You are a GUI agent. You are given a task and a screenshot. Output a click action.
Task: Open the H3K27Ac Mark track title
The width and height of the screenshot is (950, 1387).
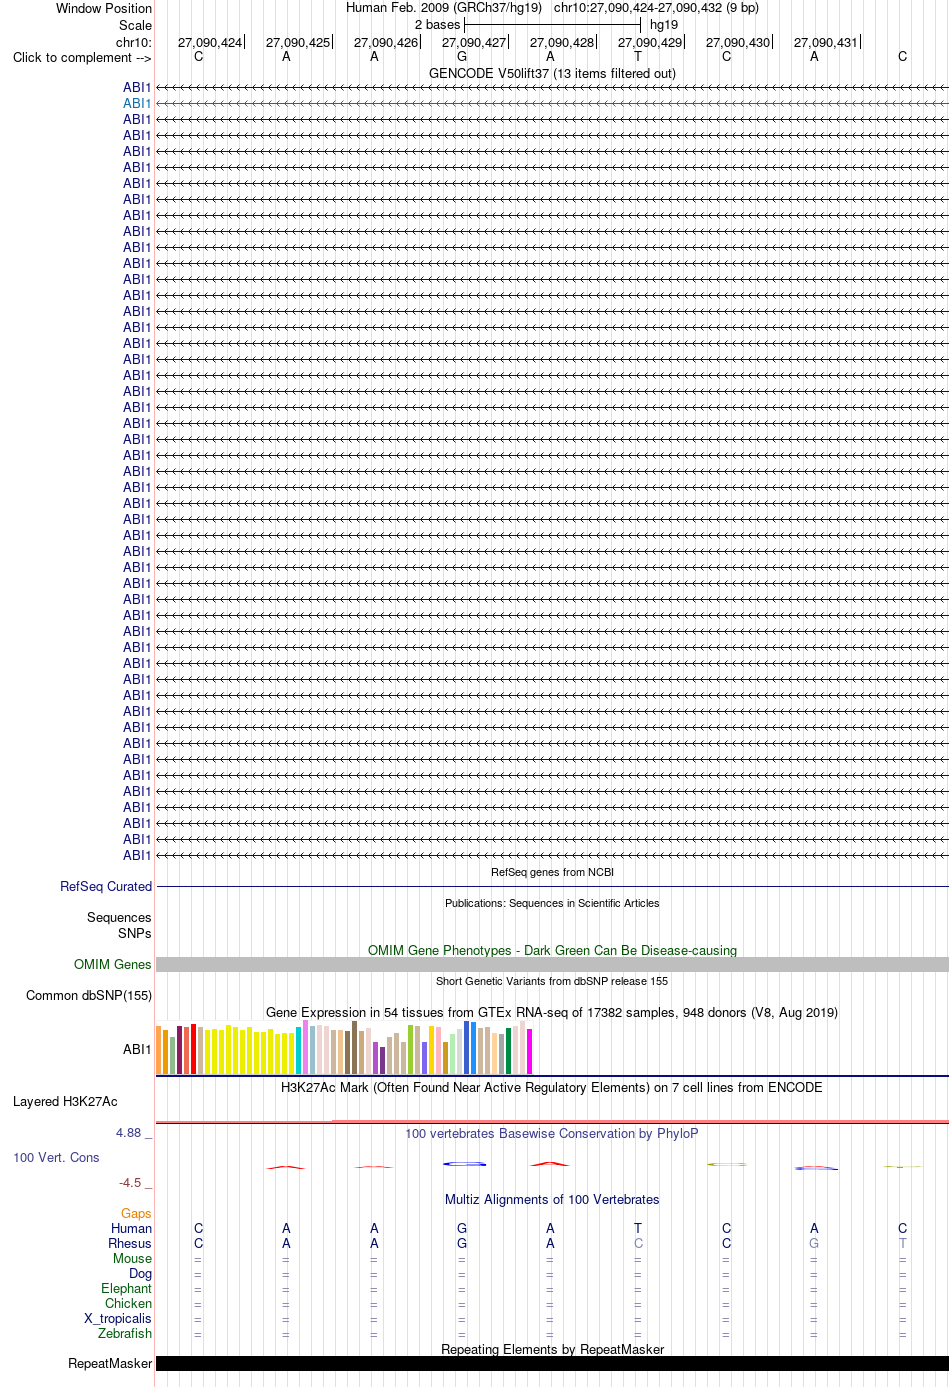(x=552, y=1087)
